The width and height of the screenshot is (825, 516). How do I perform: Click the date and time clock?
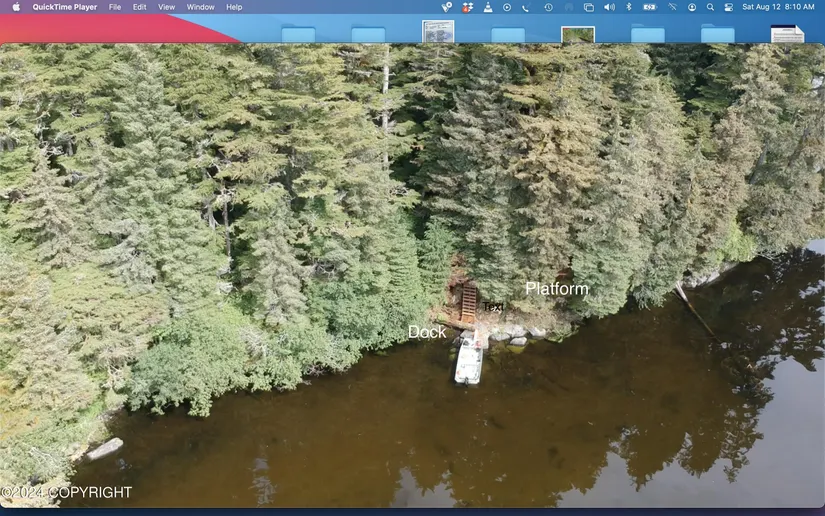point(778,7)
